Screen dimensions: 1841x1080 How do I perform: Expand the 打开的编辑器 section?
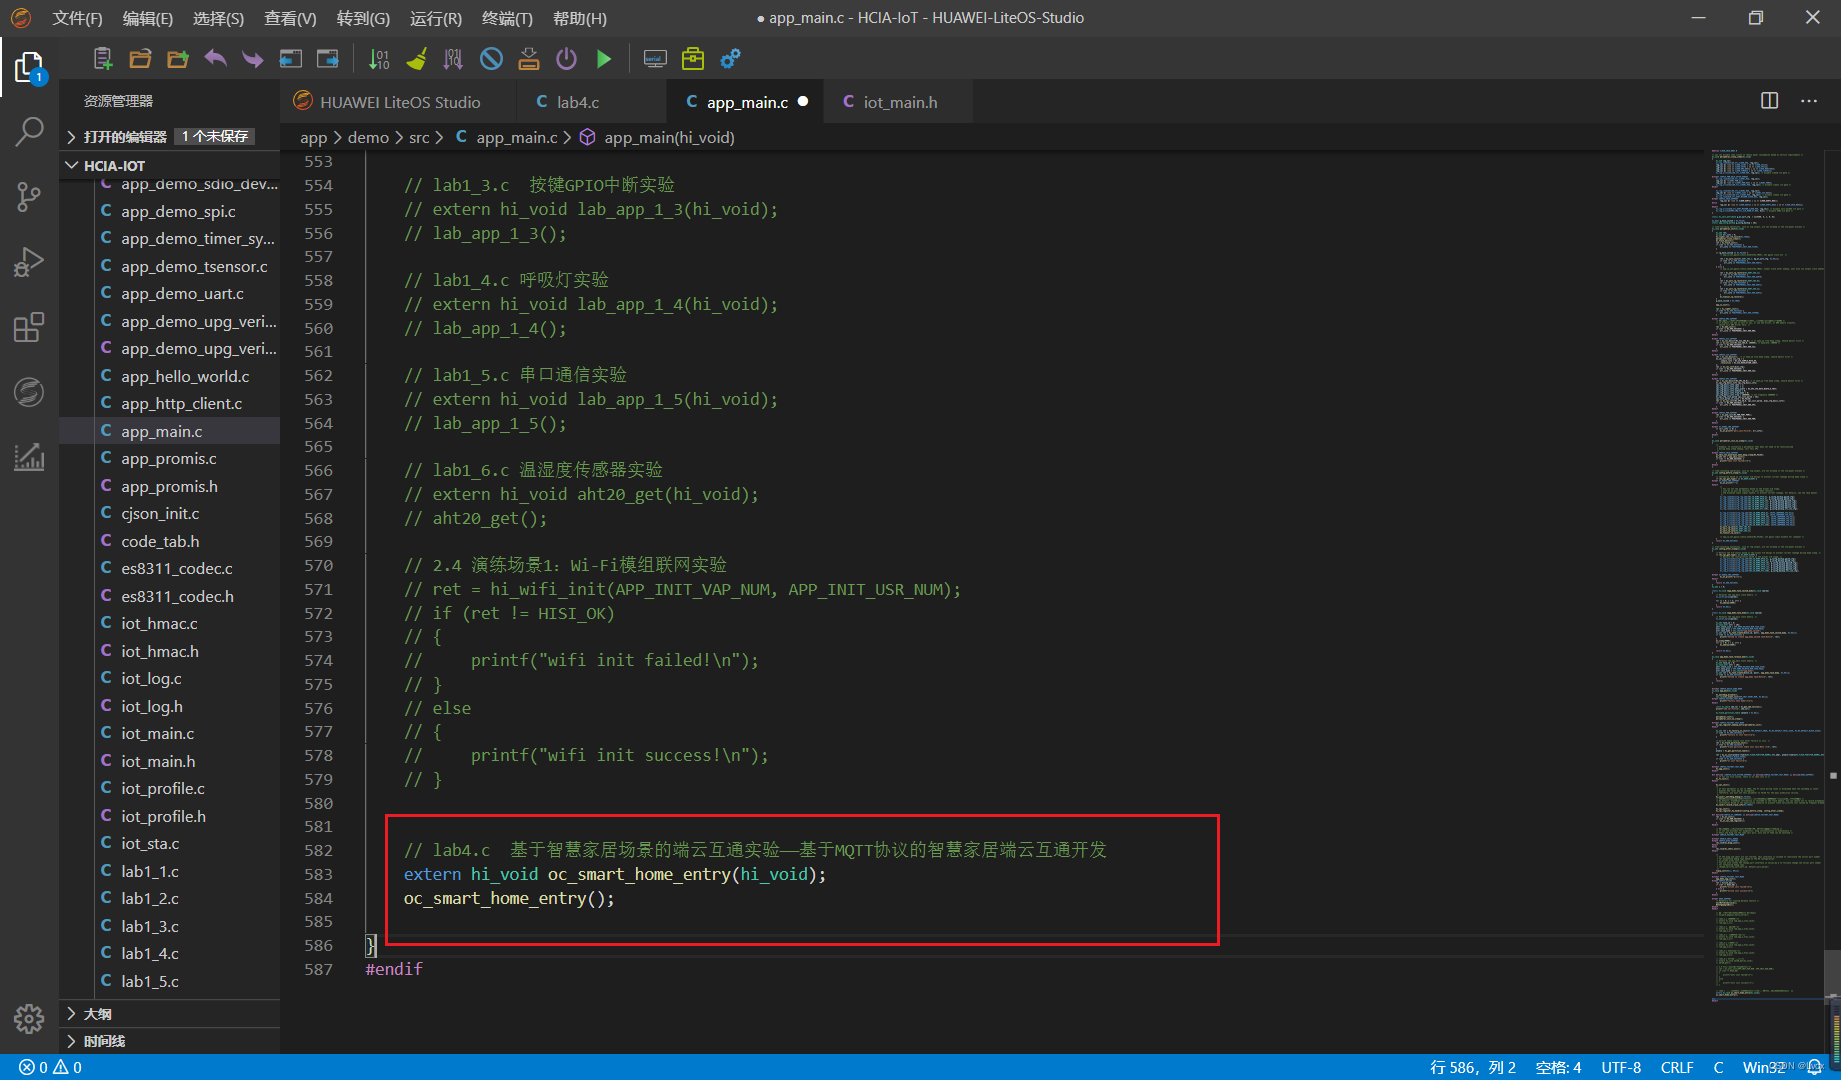tap(125, 136)
